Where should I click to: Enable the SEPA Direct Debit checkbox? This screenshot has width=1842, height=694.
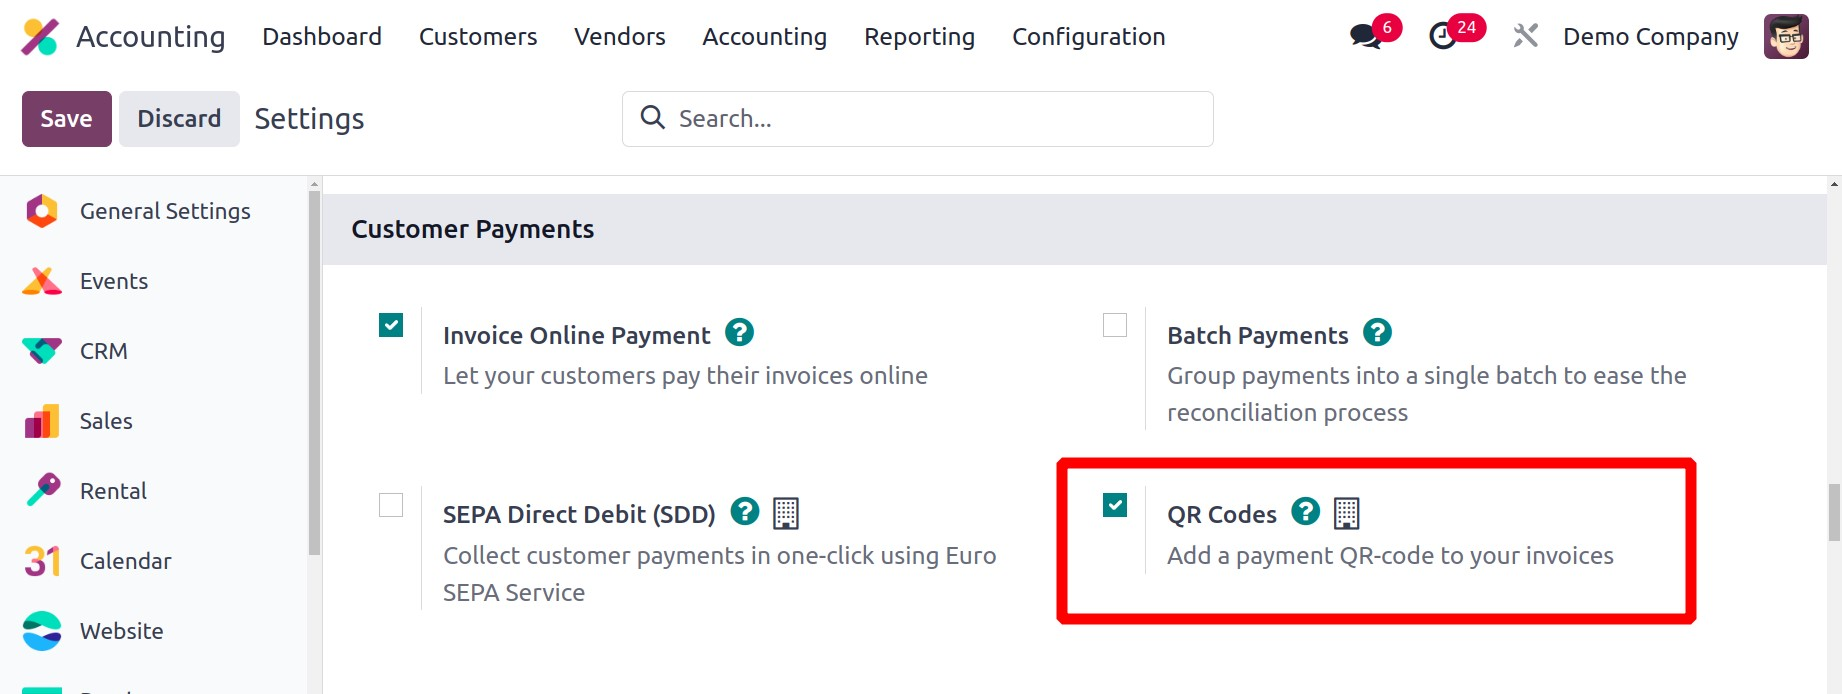391,505
